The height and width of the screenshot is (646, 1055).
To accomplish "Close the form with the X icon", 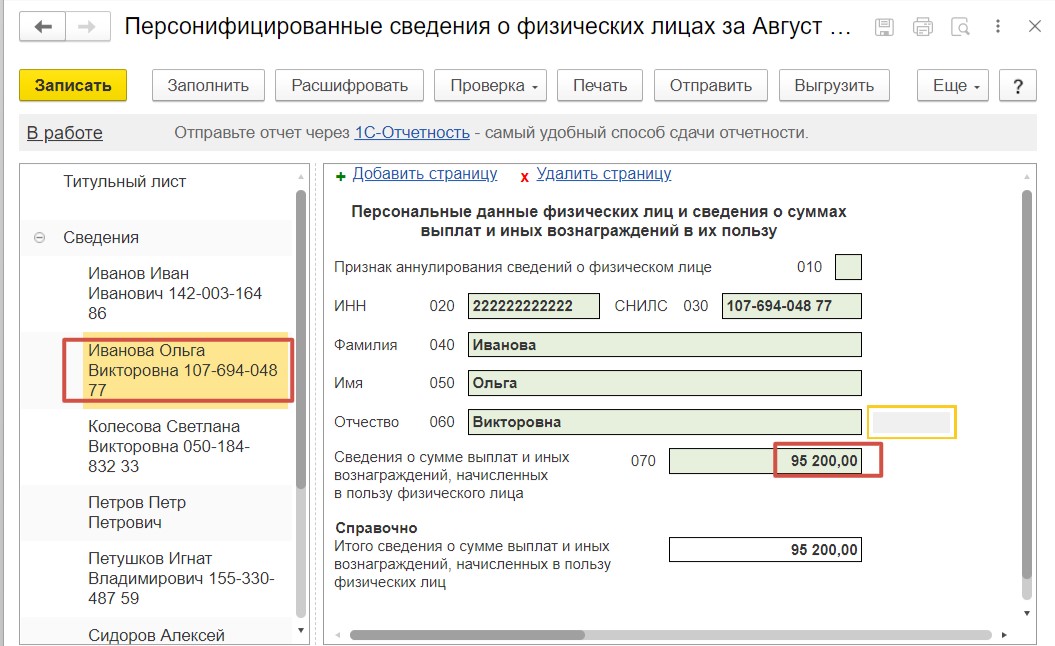I will 1035,26.
